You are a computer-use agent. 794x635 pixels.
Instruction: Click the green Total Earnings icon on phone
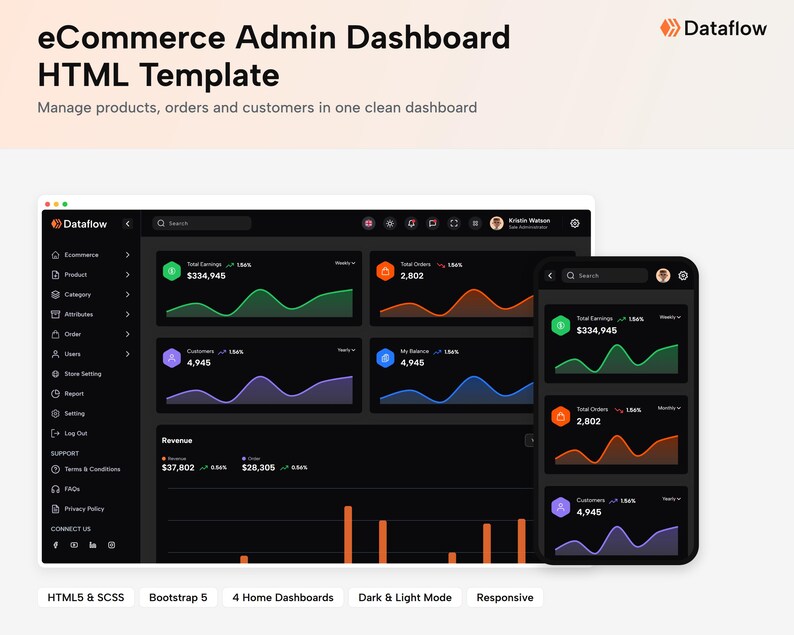coord(561,326)
